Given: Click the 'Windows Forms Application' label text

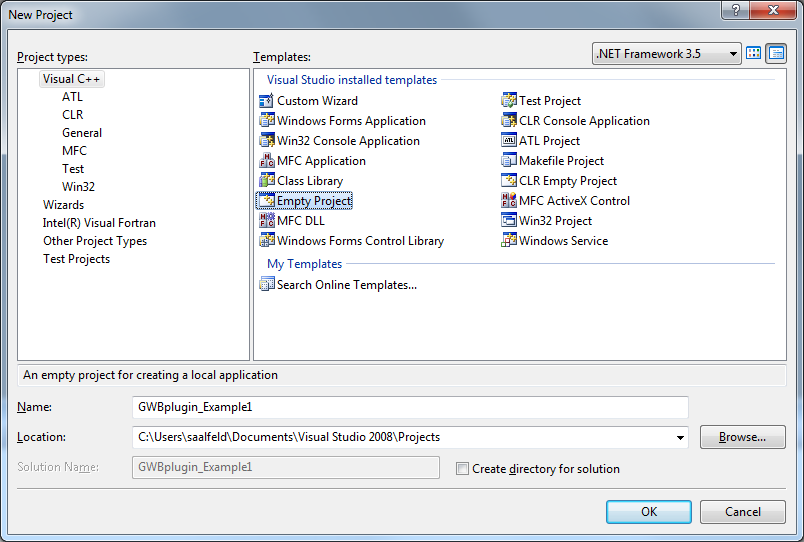Looking at the screenshot, I should [351, 121].
